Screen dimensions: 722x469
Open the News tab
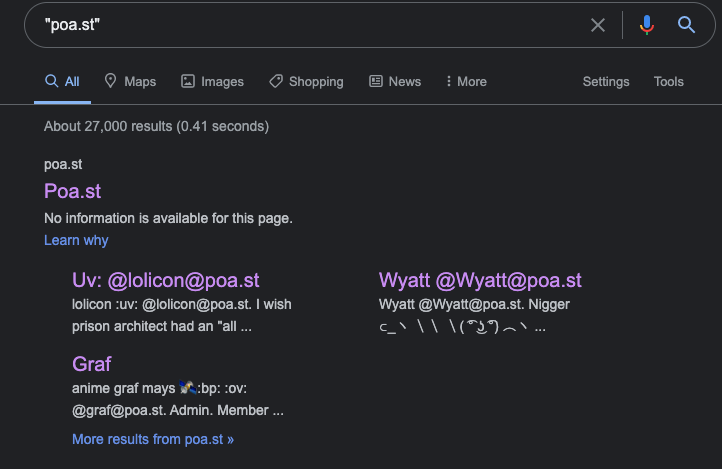point(395,81)
